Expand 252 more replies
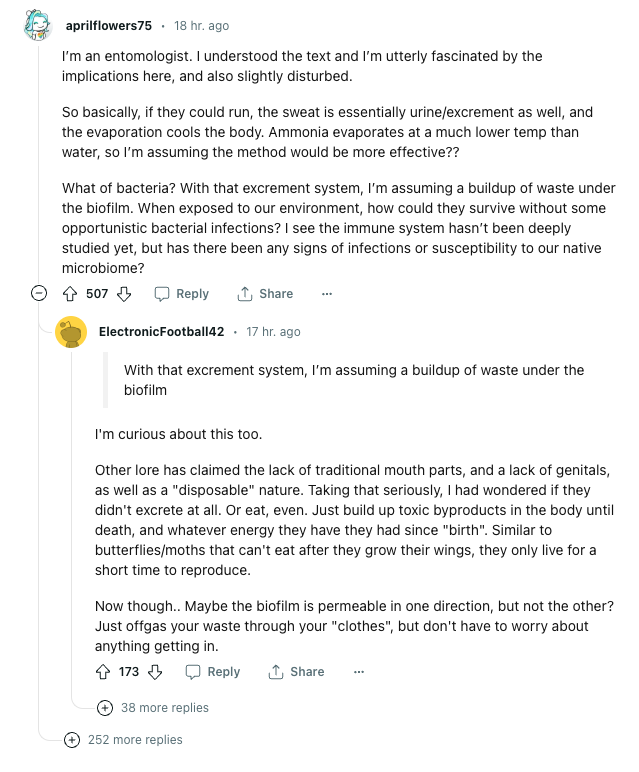The width and height of the screenshot is (639, 772). click(124, 740)
